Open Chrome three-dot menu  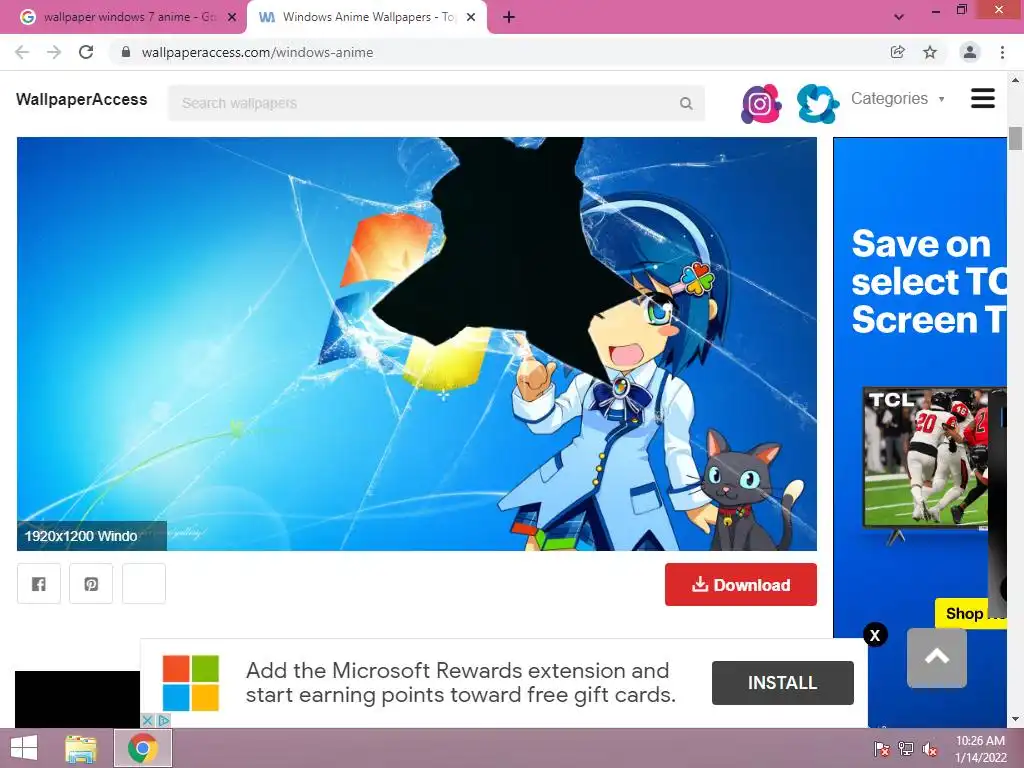(x=1002, y=52)
